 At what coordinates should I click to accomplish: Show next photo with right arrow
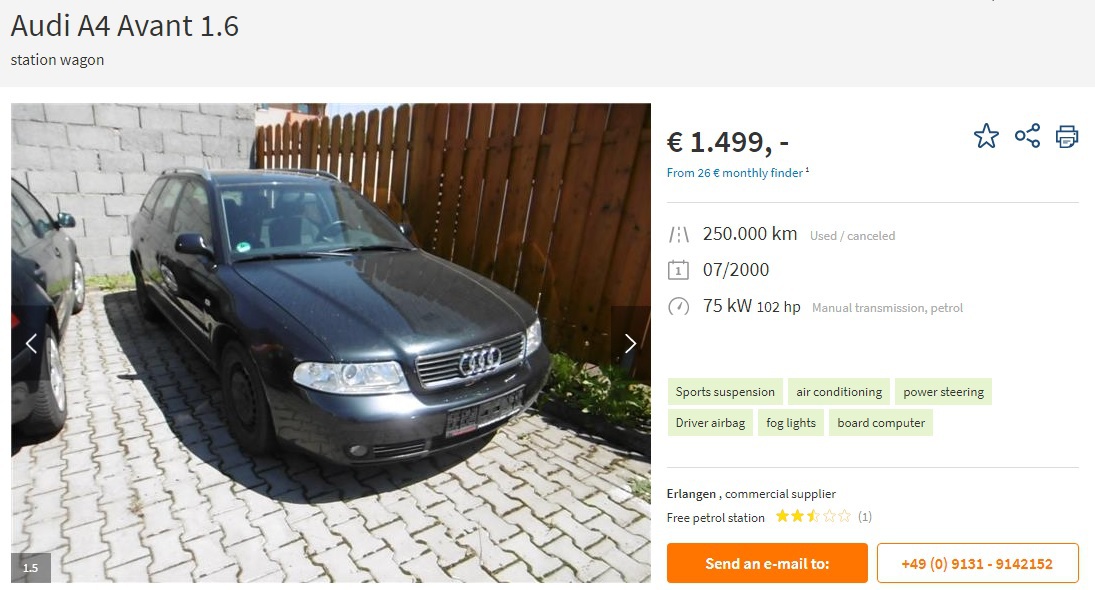(630, 344)
